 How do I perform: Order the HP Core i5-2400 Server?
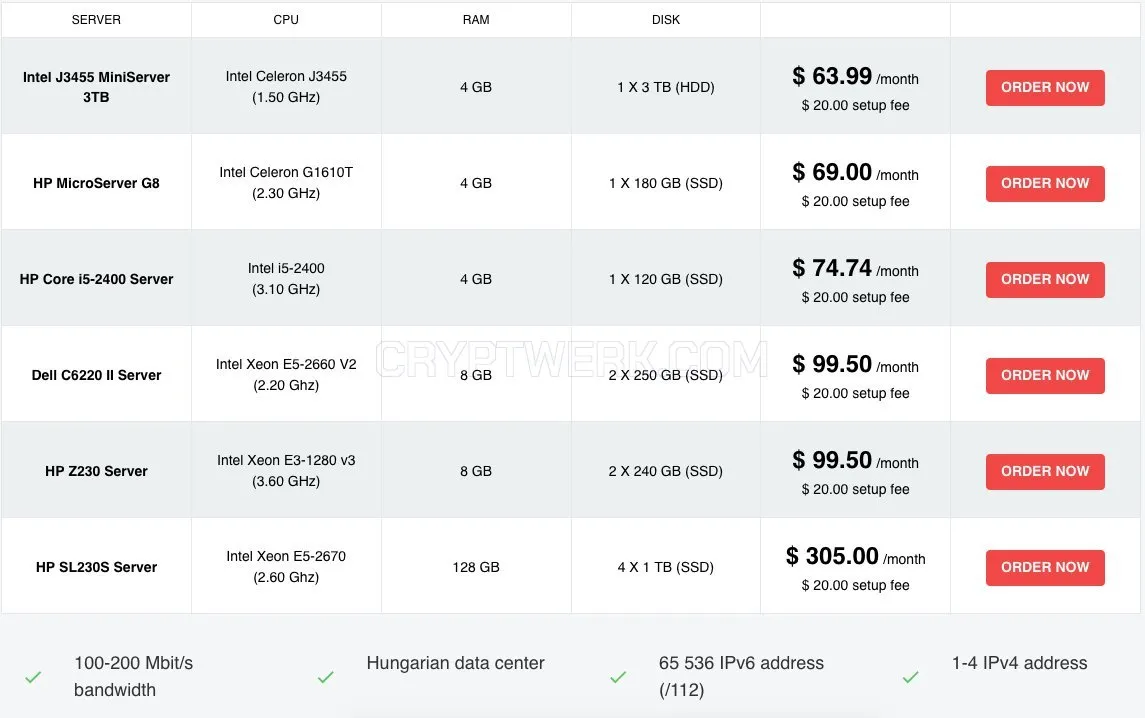(1045, 280)
